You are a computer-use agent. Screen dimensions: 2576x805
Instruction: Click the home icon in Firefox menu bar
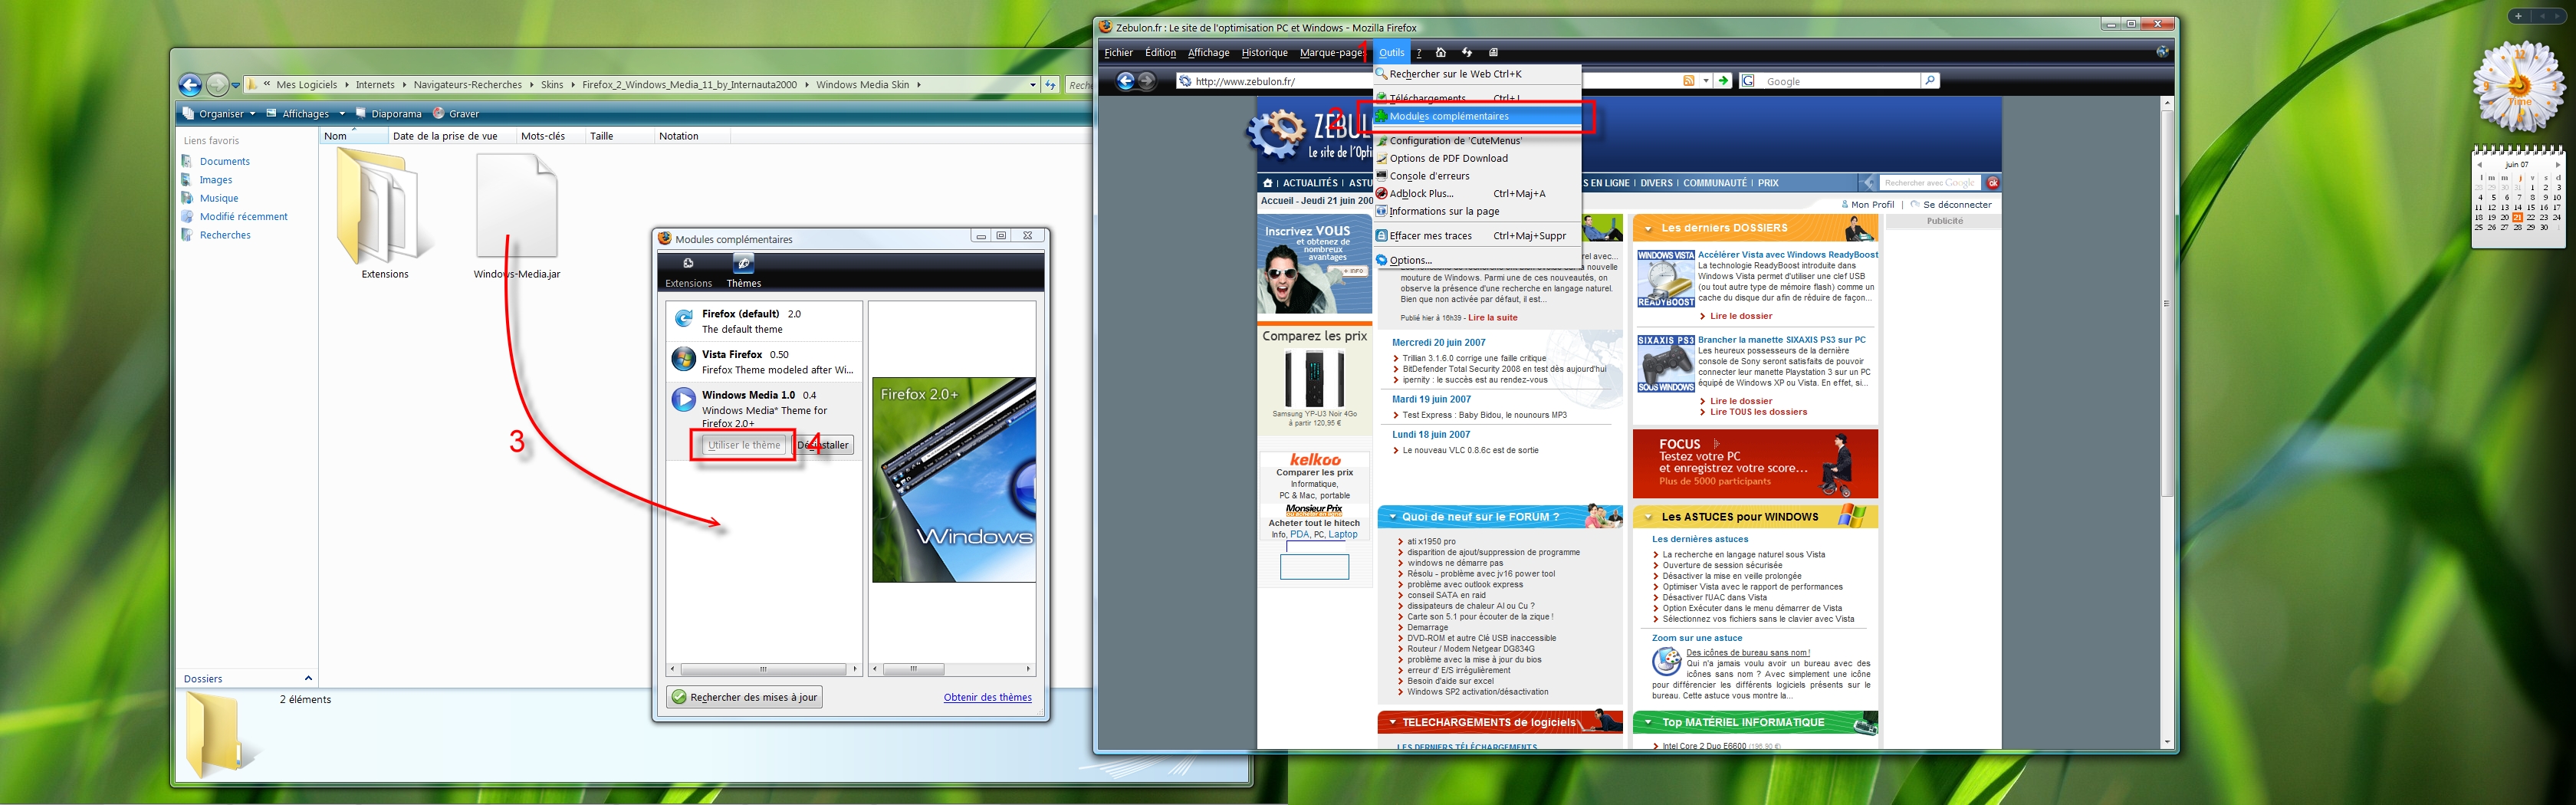coord(1441,53)
